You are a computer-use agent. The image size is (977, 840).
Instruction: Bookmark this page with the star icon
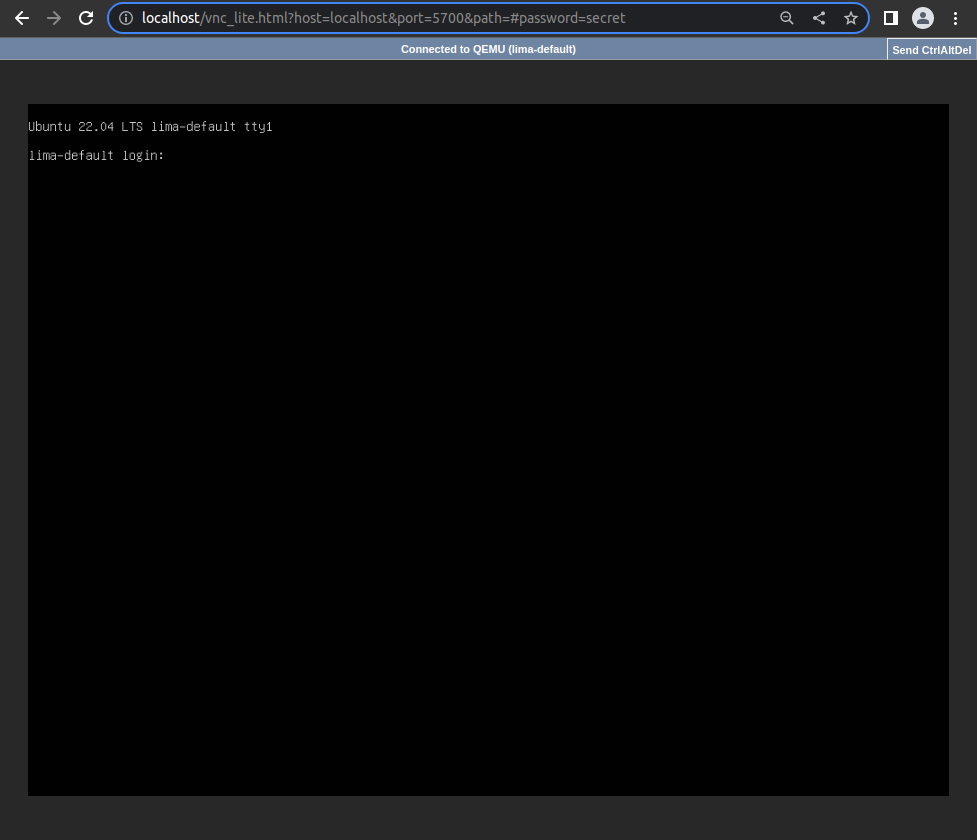click(851, 17)
